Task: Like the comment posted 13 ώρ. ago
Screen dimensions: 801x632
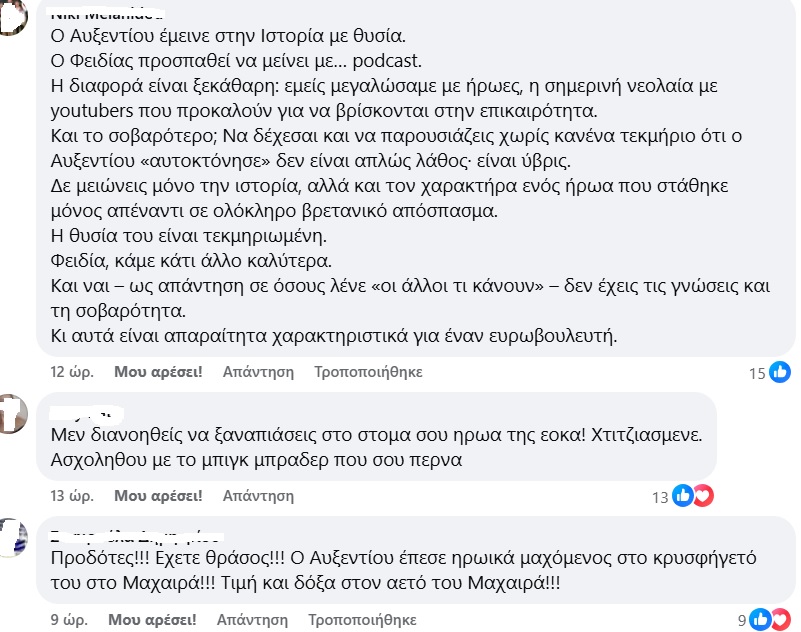Action: (x=158, y=496)
